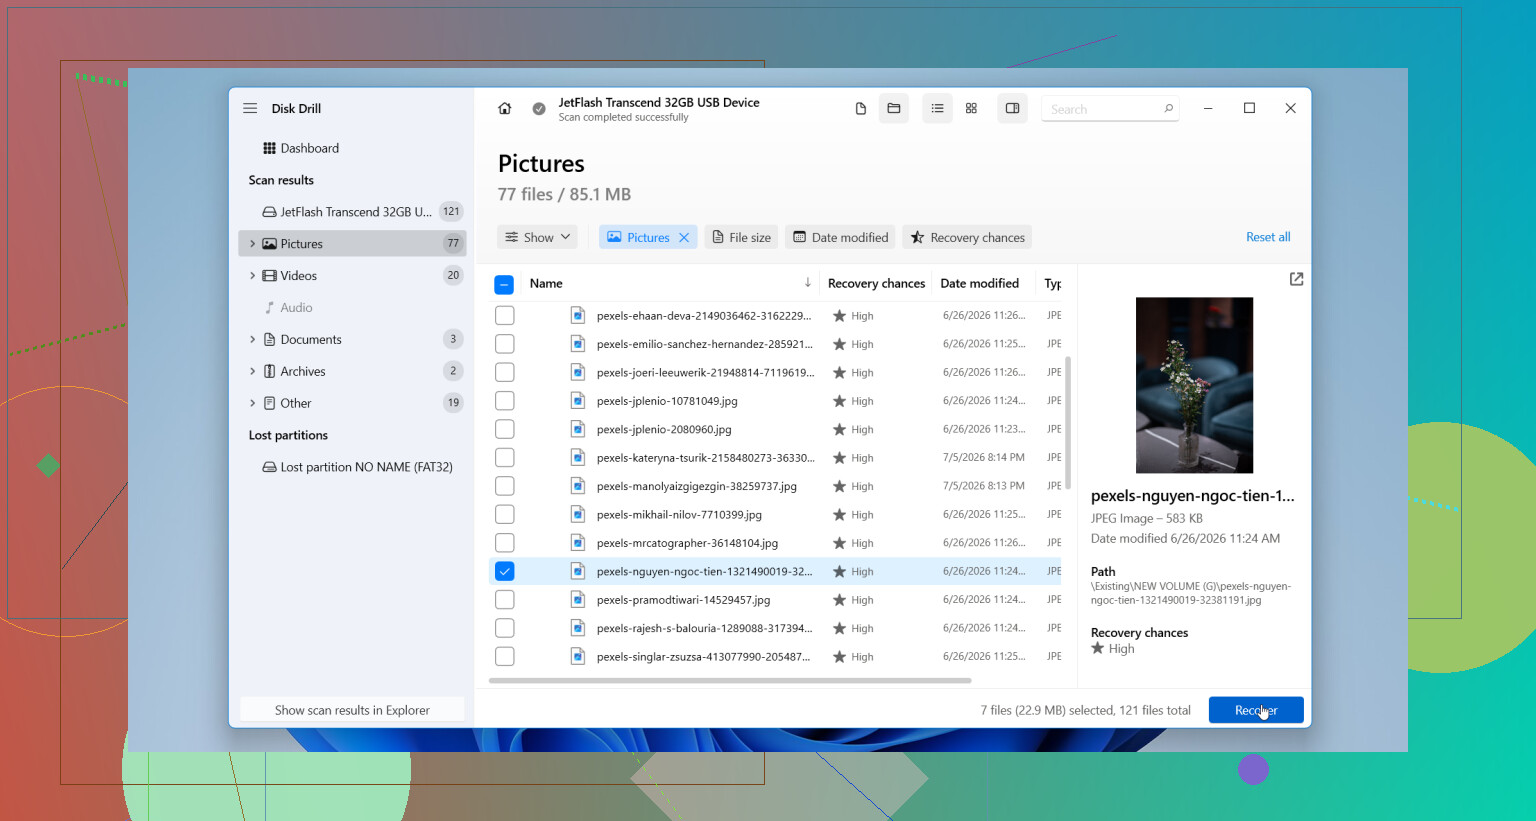Select the Audio category in sidebar

click(352, 307)
